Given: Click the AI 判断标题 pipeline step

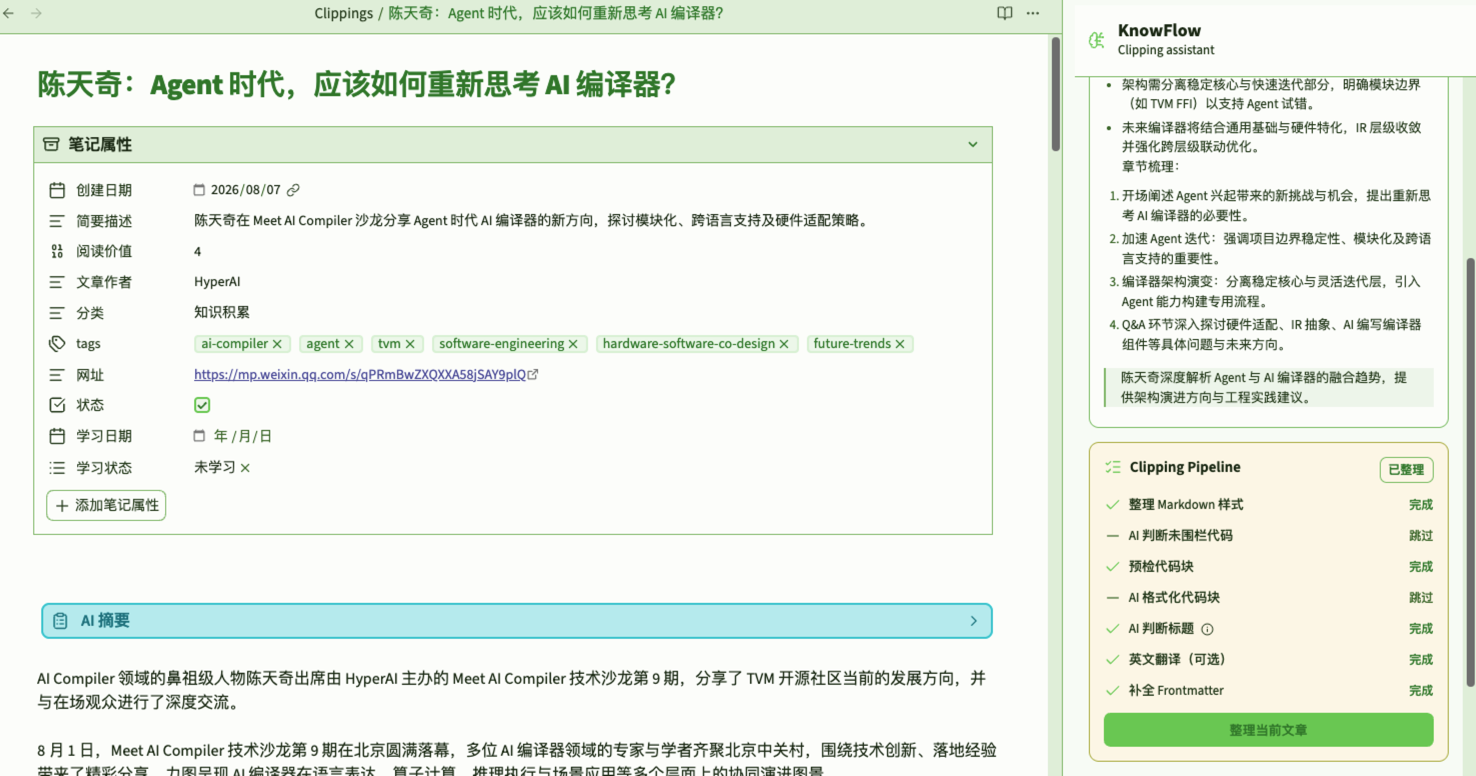Looking at the screenshot, I should [1268, 629].
